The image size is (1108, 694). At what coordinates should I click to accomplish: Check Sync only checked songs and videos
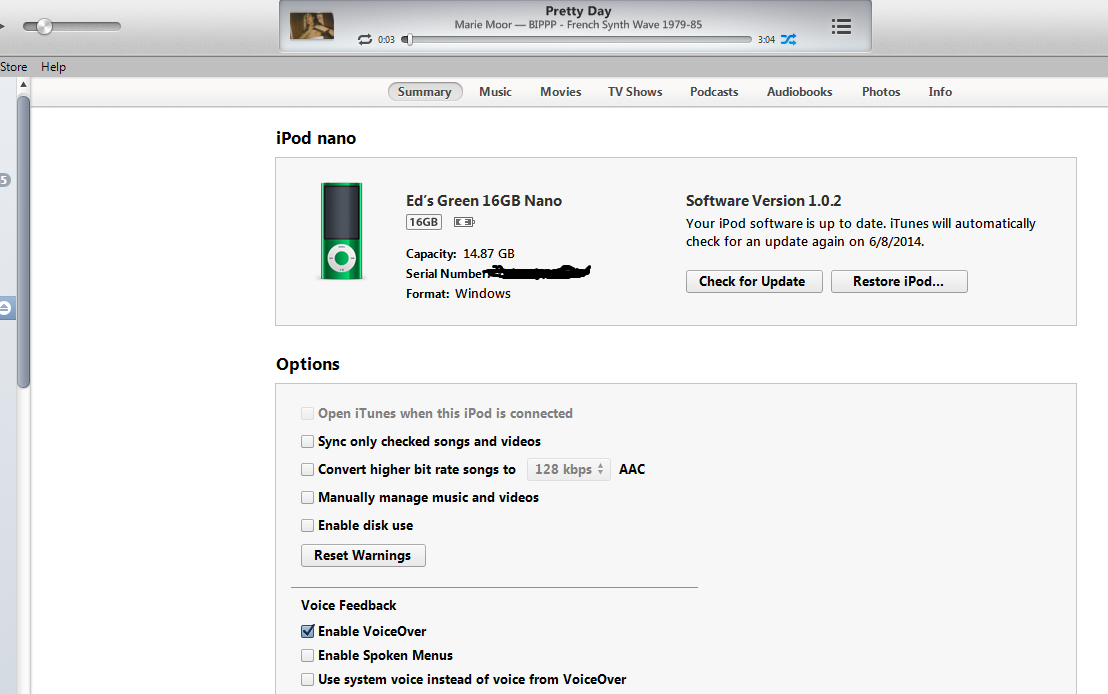(x=307, y=442)
